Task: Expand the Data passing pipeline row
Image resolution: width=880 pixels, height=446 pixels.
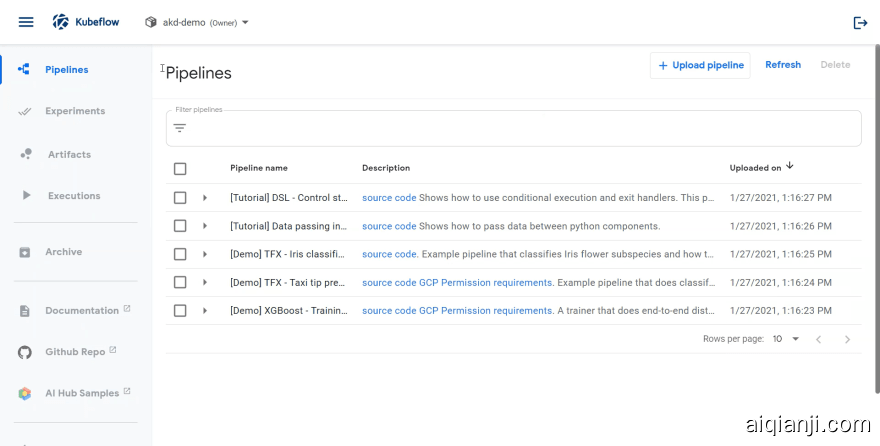Action: click(x=205, y=226)
